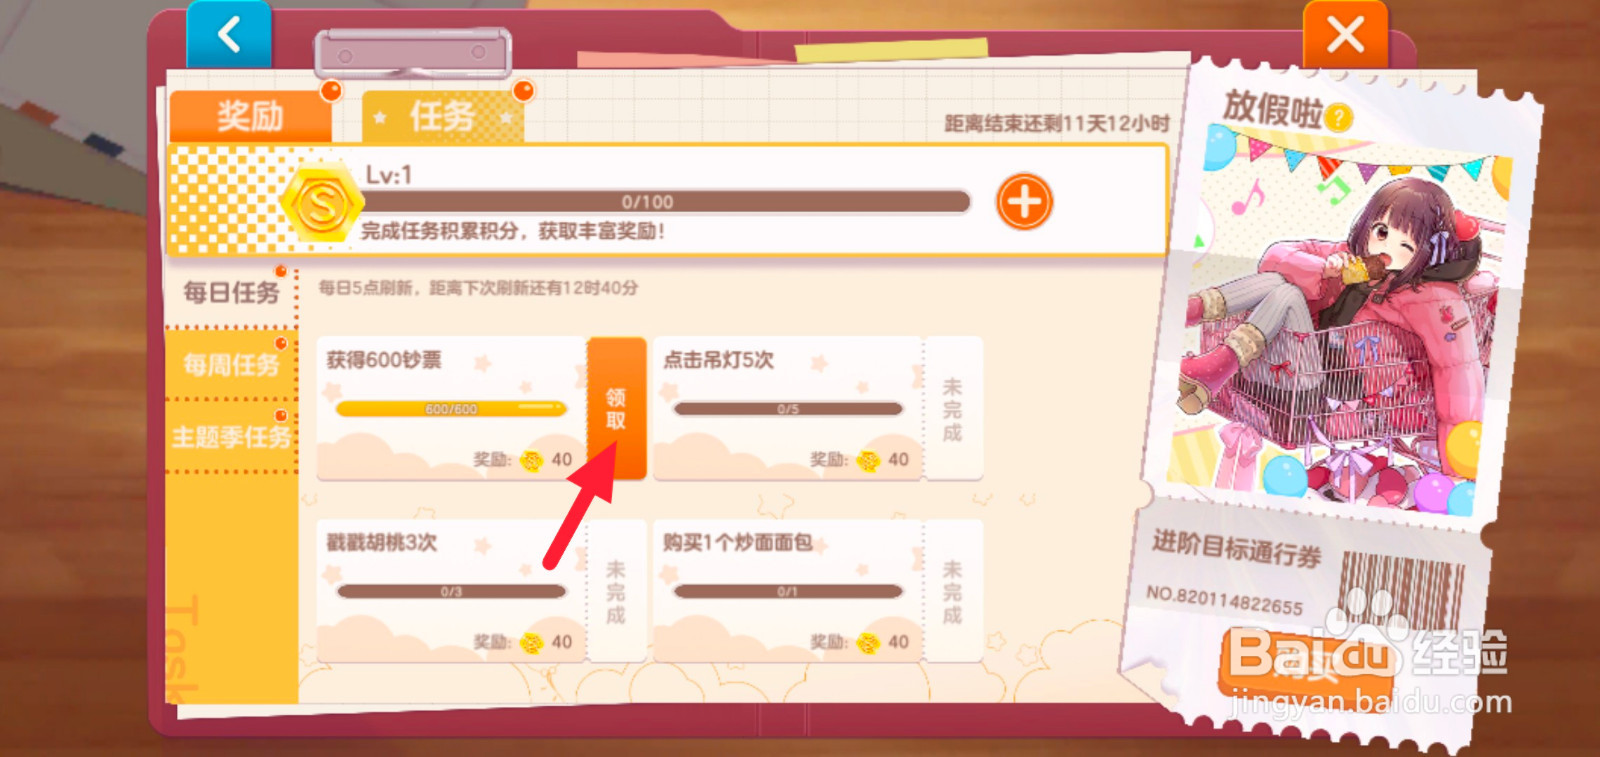Tap the coin reward icon on 戳戳胡桃3次

click(531, 642)
